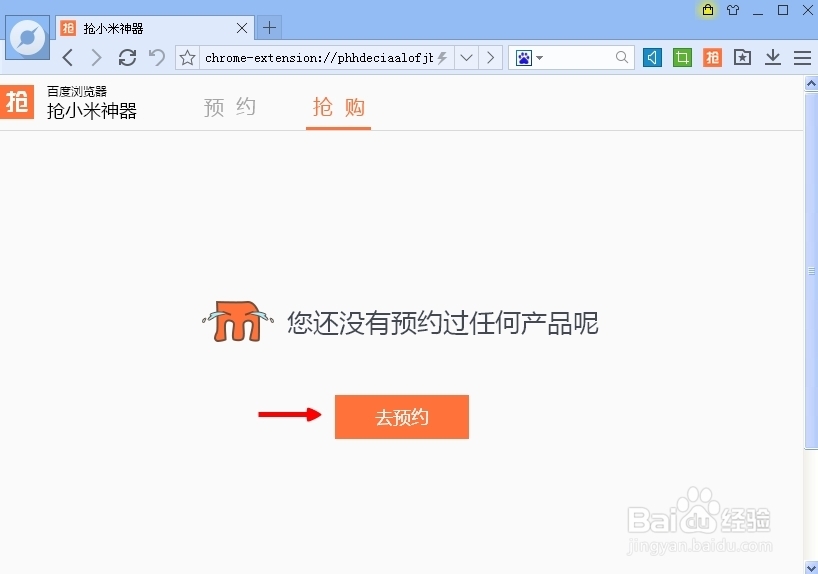This screenshot has height=574, width=818.
Task: Switch to the 抢购 tab
Action: 339,107
